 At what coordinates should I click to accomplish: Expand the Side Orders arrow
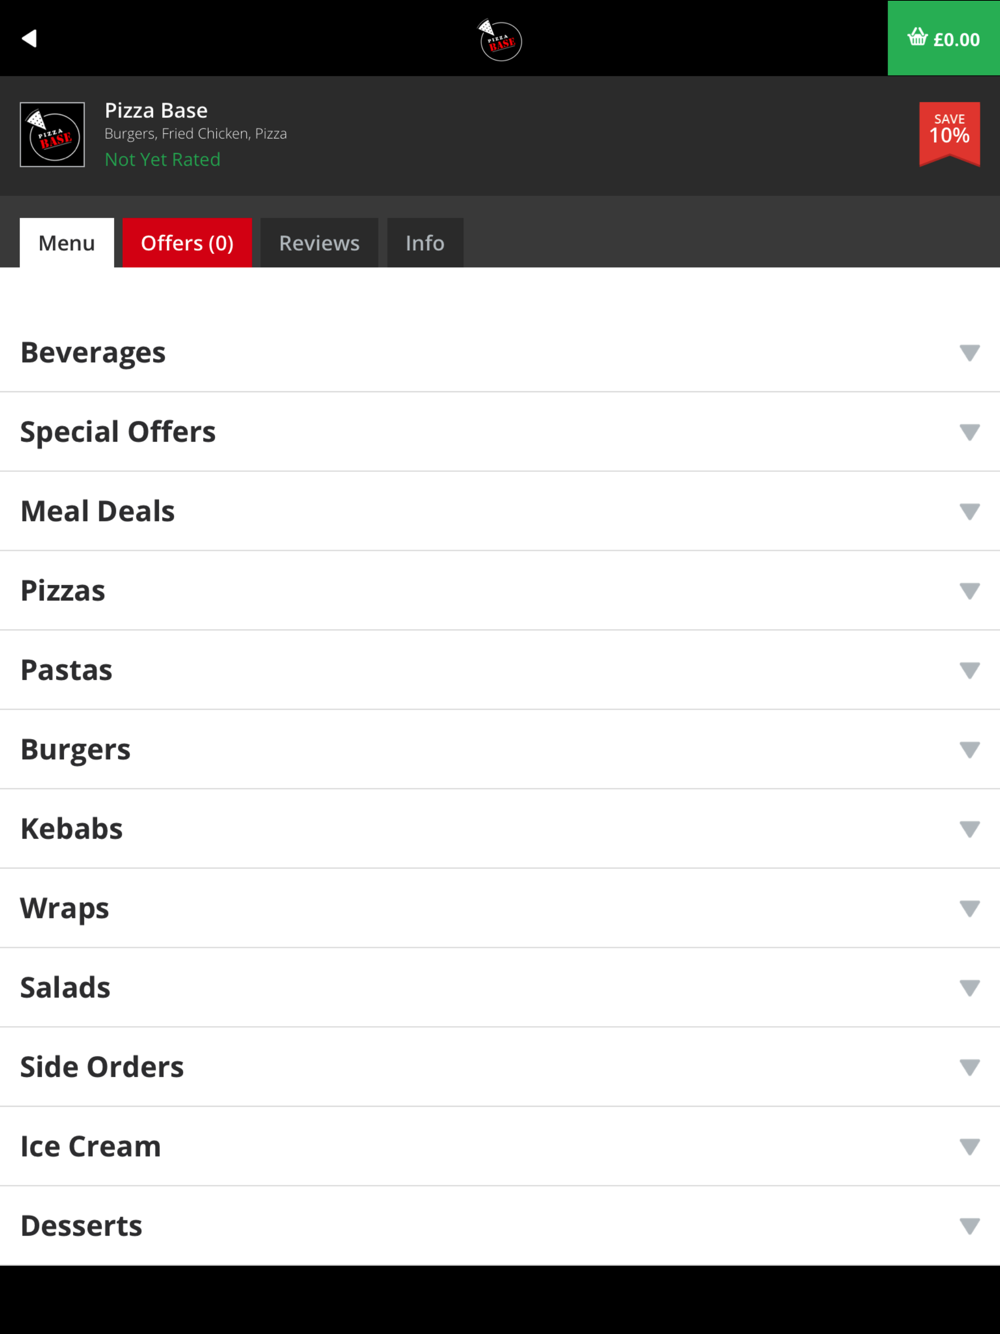pyautogui.click(x=969, y=1067)
